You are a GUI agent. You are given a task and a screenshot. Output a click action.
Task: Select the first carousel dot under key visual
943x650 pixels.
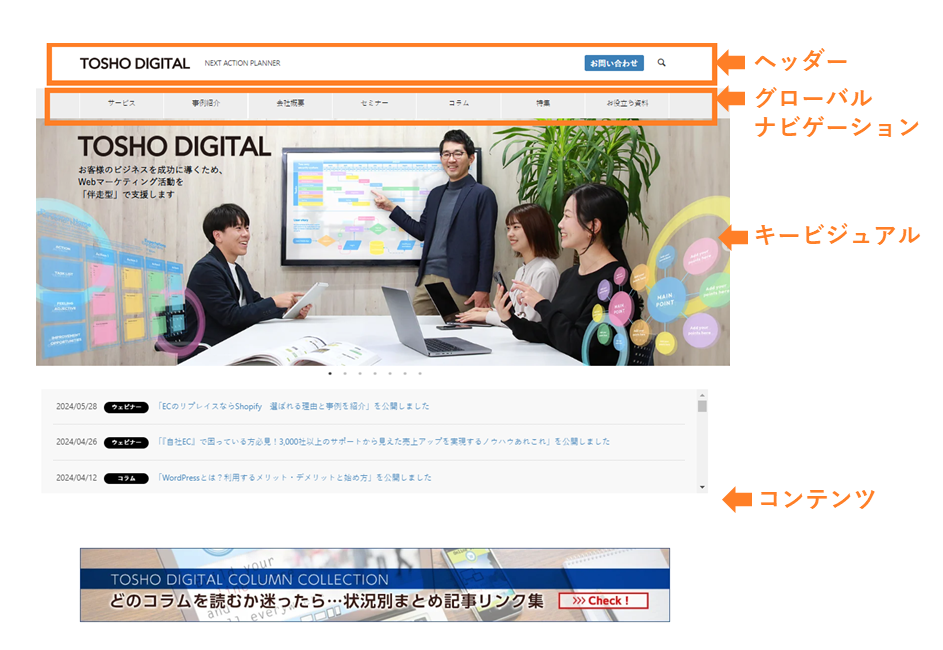(332, 371)
